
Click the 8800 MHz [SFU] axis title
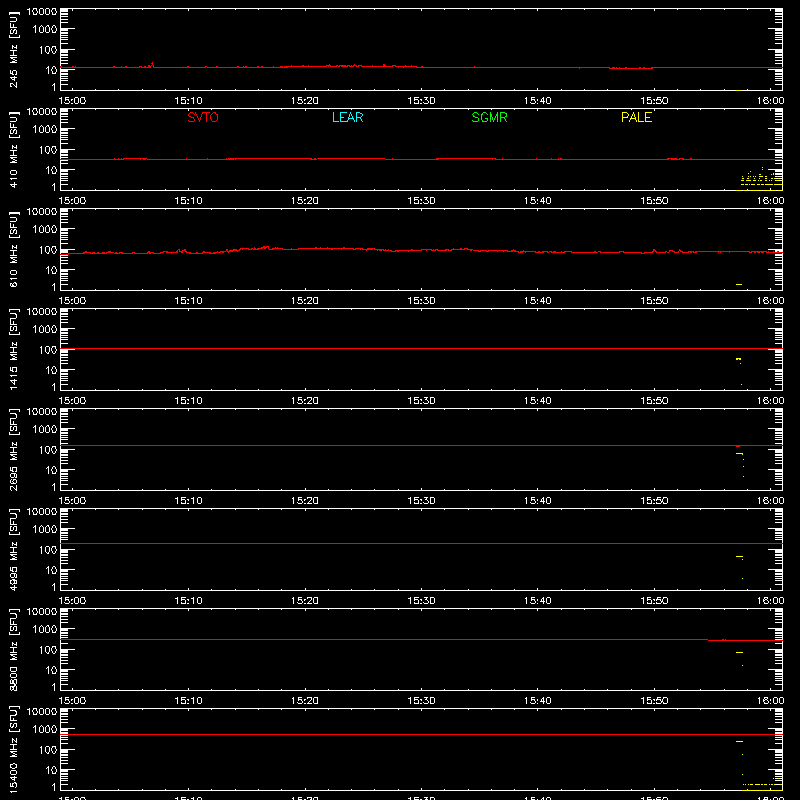(x=13, y=650)
